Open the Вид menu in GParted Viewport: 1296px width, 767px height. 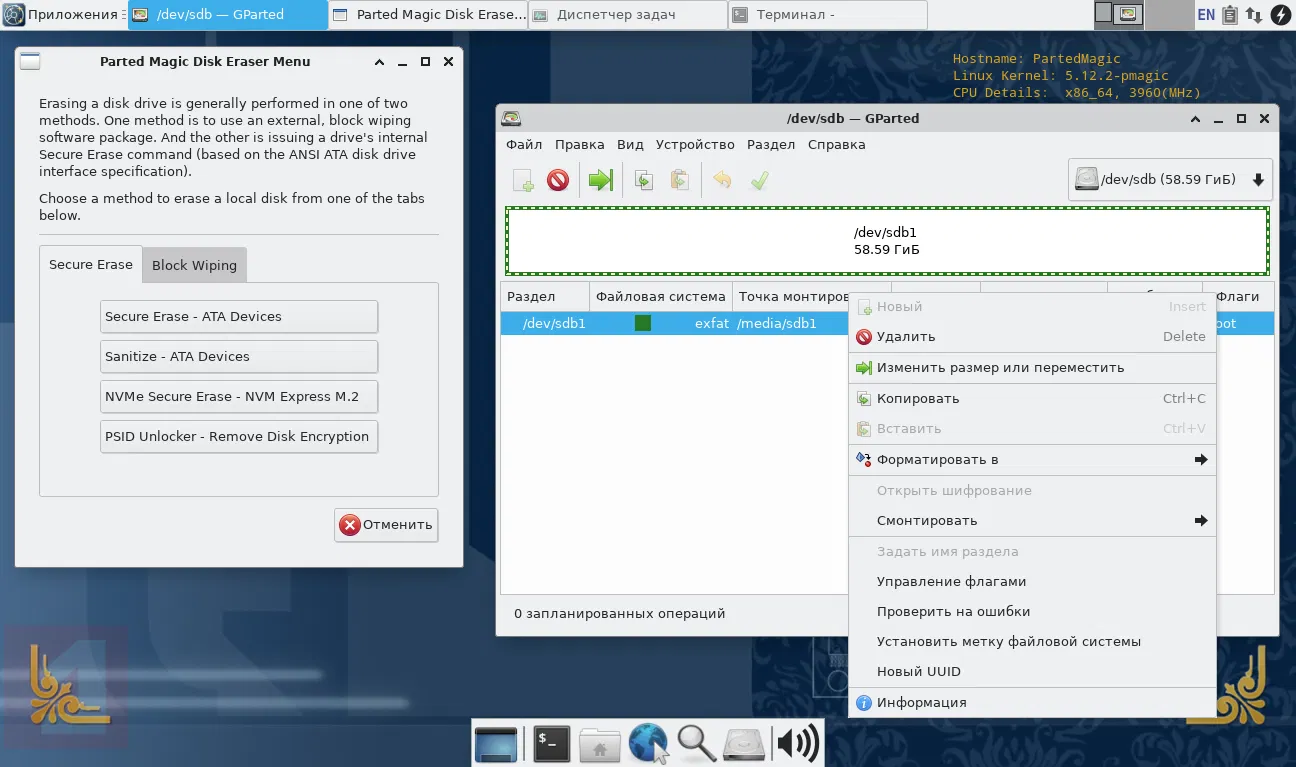[x=630, y=144]
